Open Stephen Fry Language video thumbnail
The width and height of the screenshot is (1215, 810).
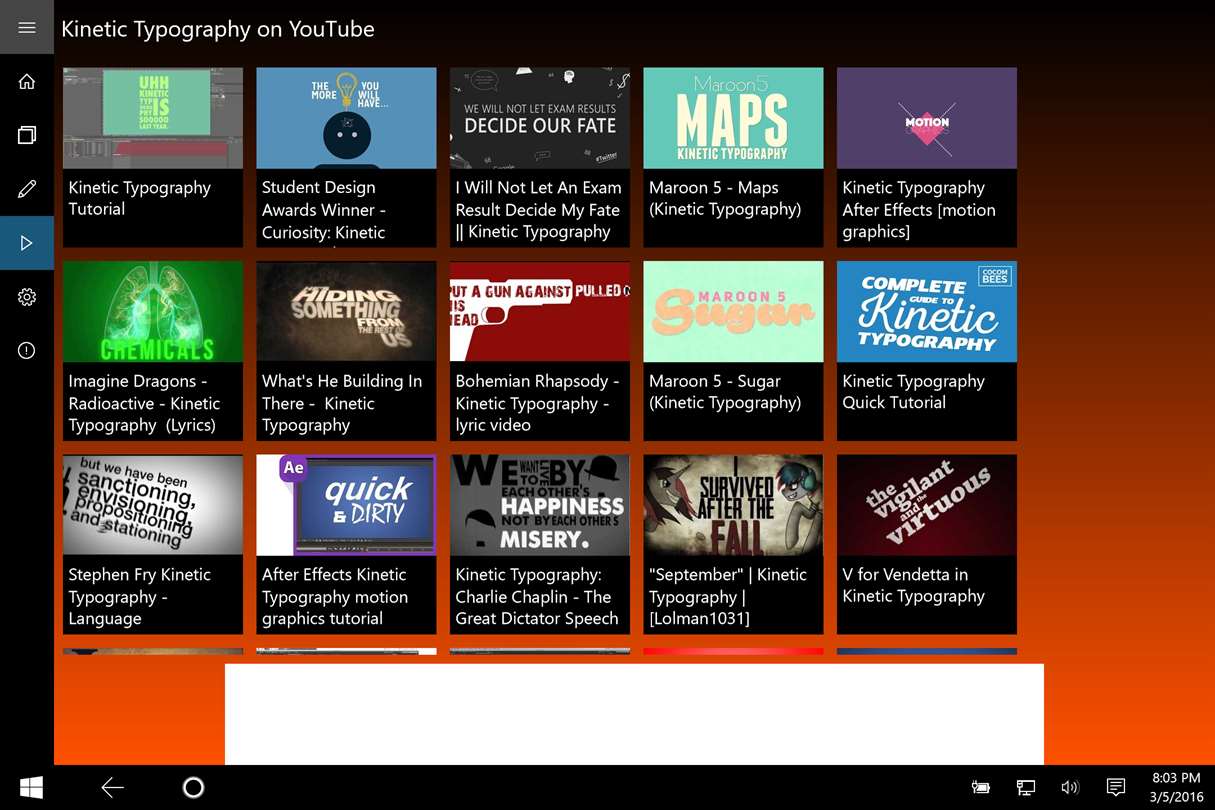[153, 505]
